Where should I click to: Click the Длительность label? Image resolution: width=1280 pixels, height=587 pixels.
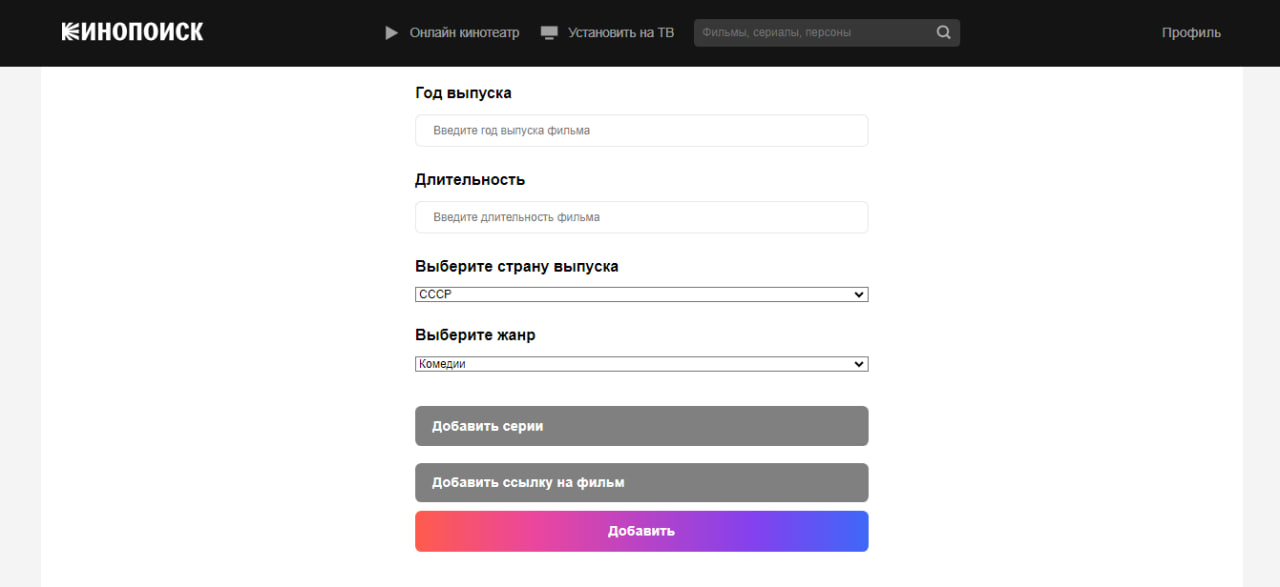click(470, 180)
